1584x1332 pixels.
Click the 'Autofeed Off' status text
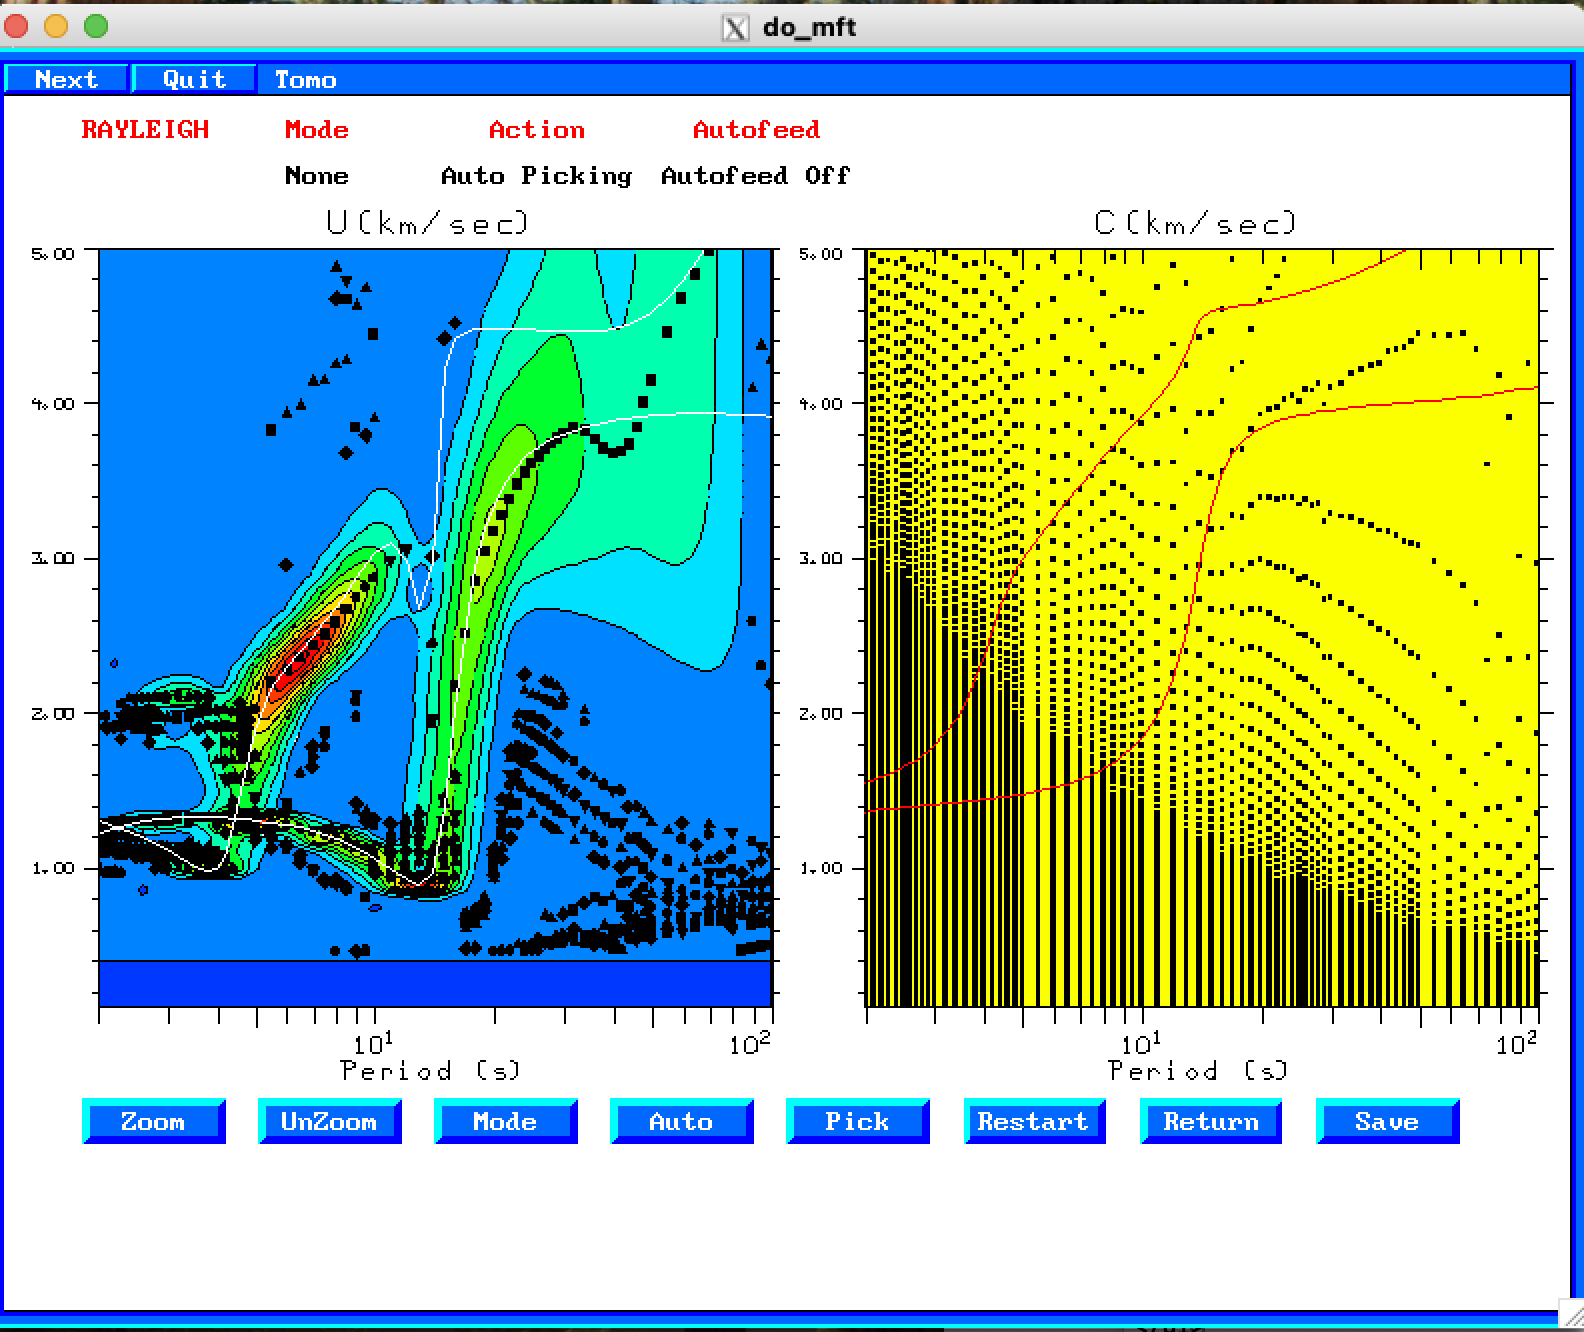tap(756, 176)
